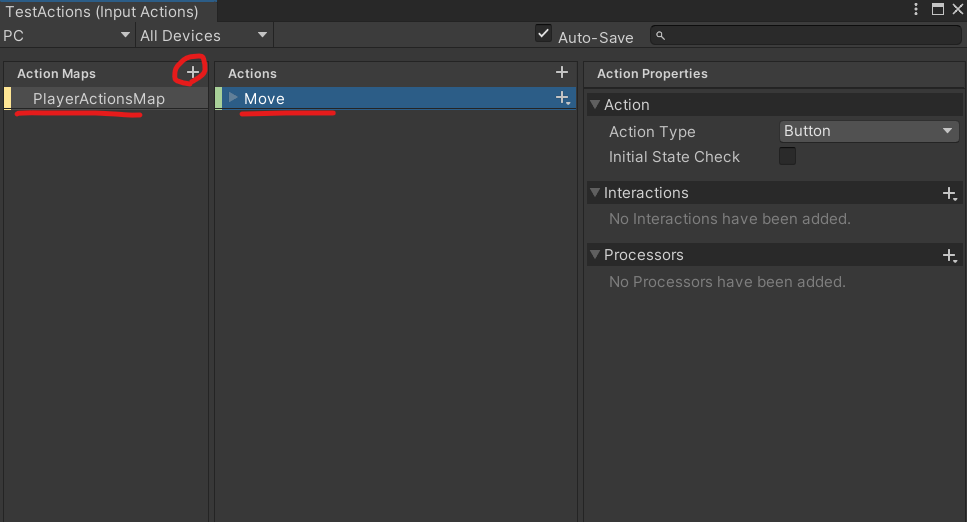Open the All Devices dropdown
Viewport: 967px width, 522px height.
(x=204, y=36)
